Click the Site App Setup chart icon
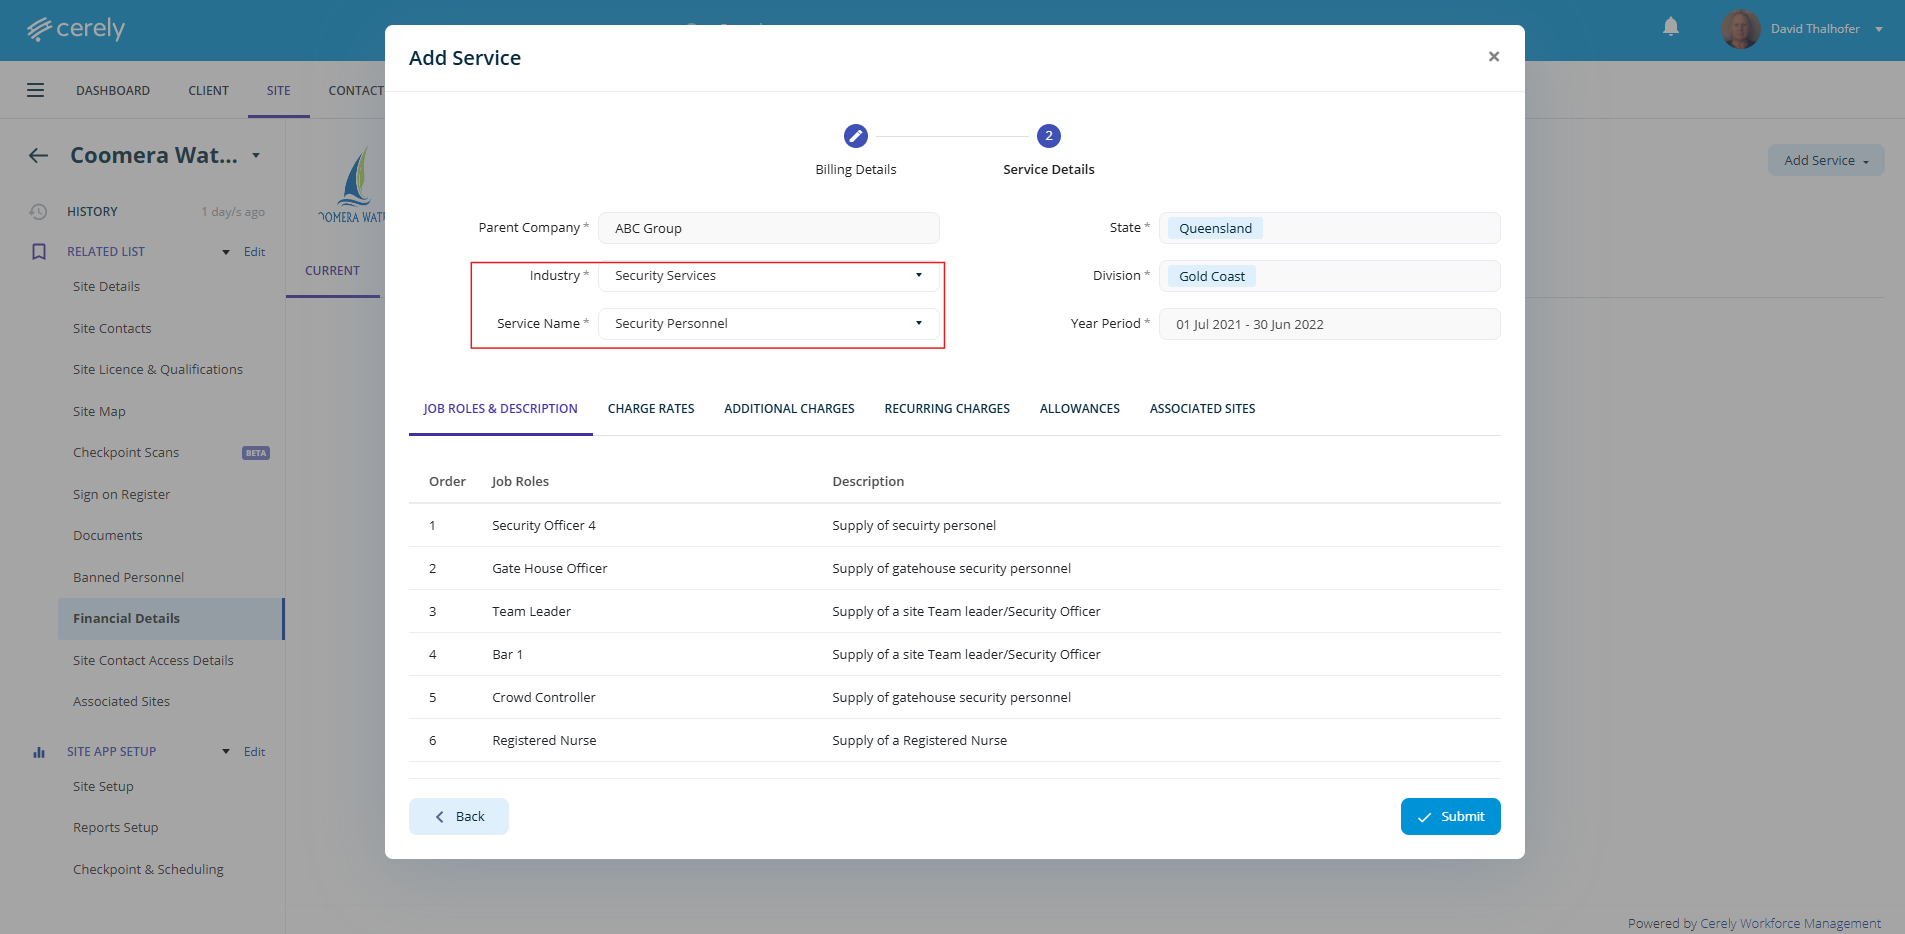The height and width of the screenshot is (934, 1905). pos(39,752)
